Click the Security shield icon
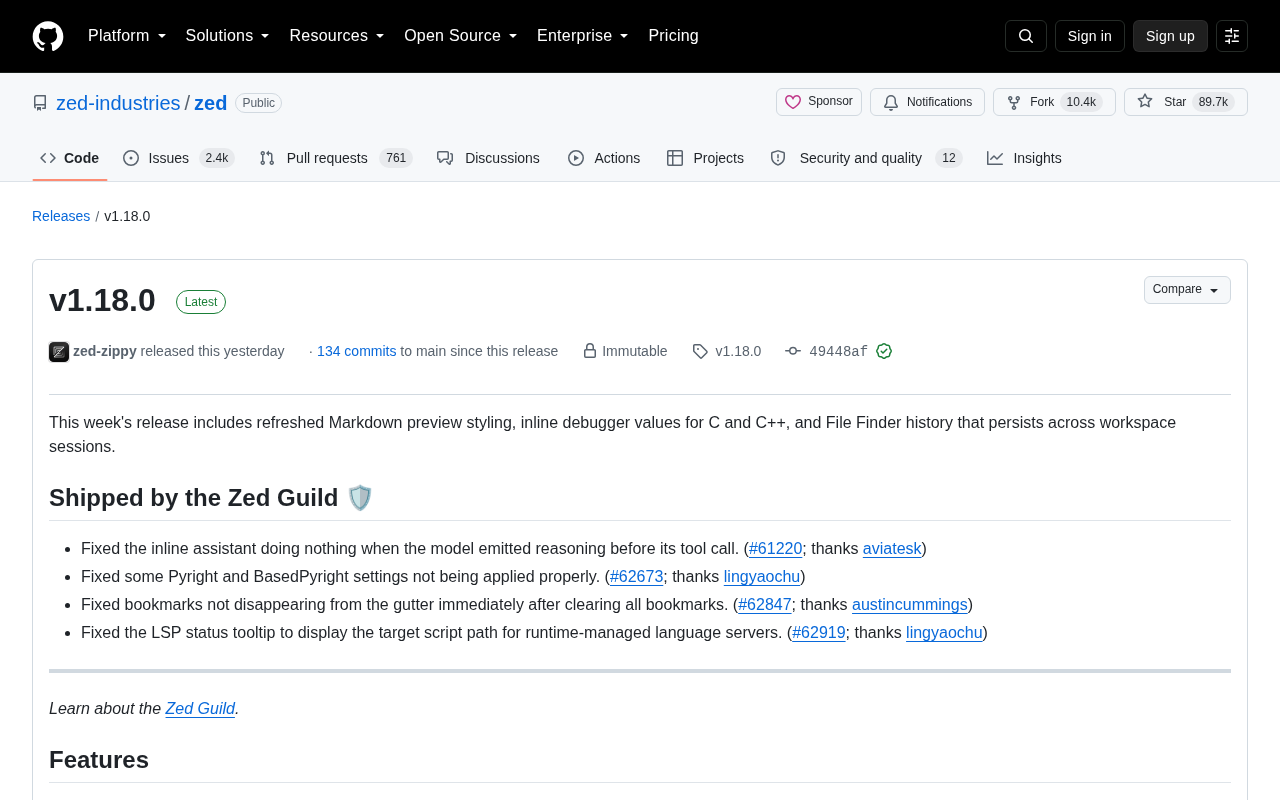Image resolution: width=1280 pixels, height=800 pixels. click(778, 158)
